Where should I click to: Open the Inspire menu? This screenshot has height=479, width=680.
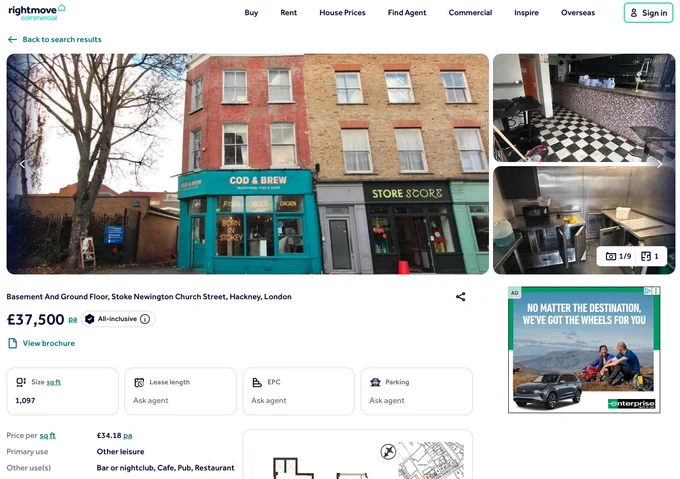[x=526, y=13]
